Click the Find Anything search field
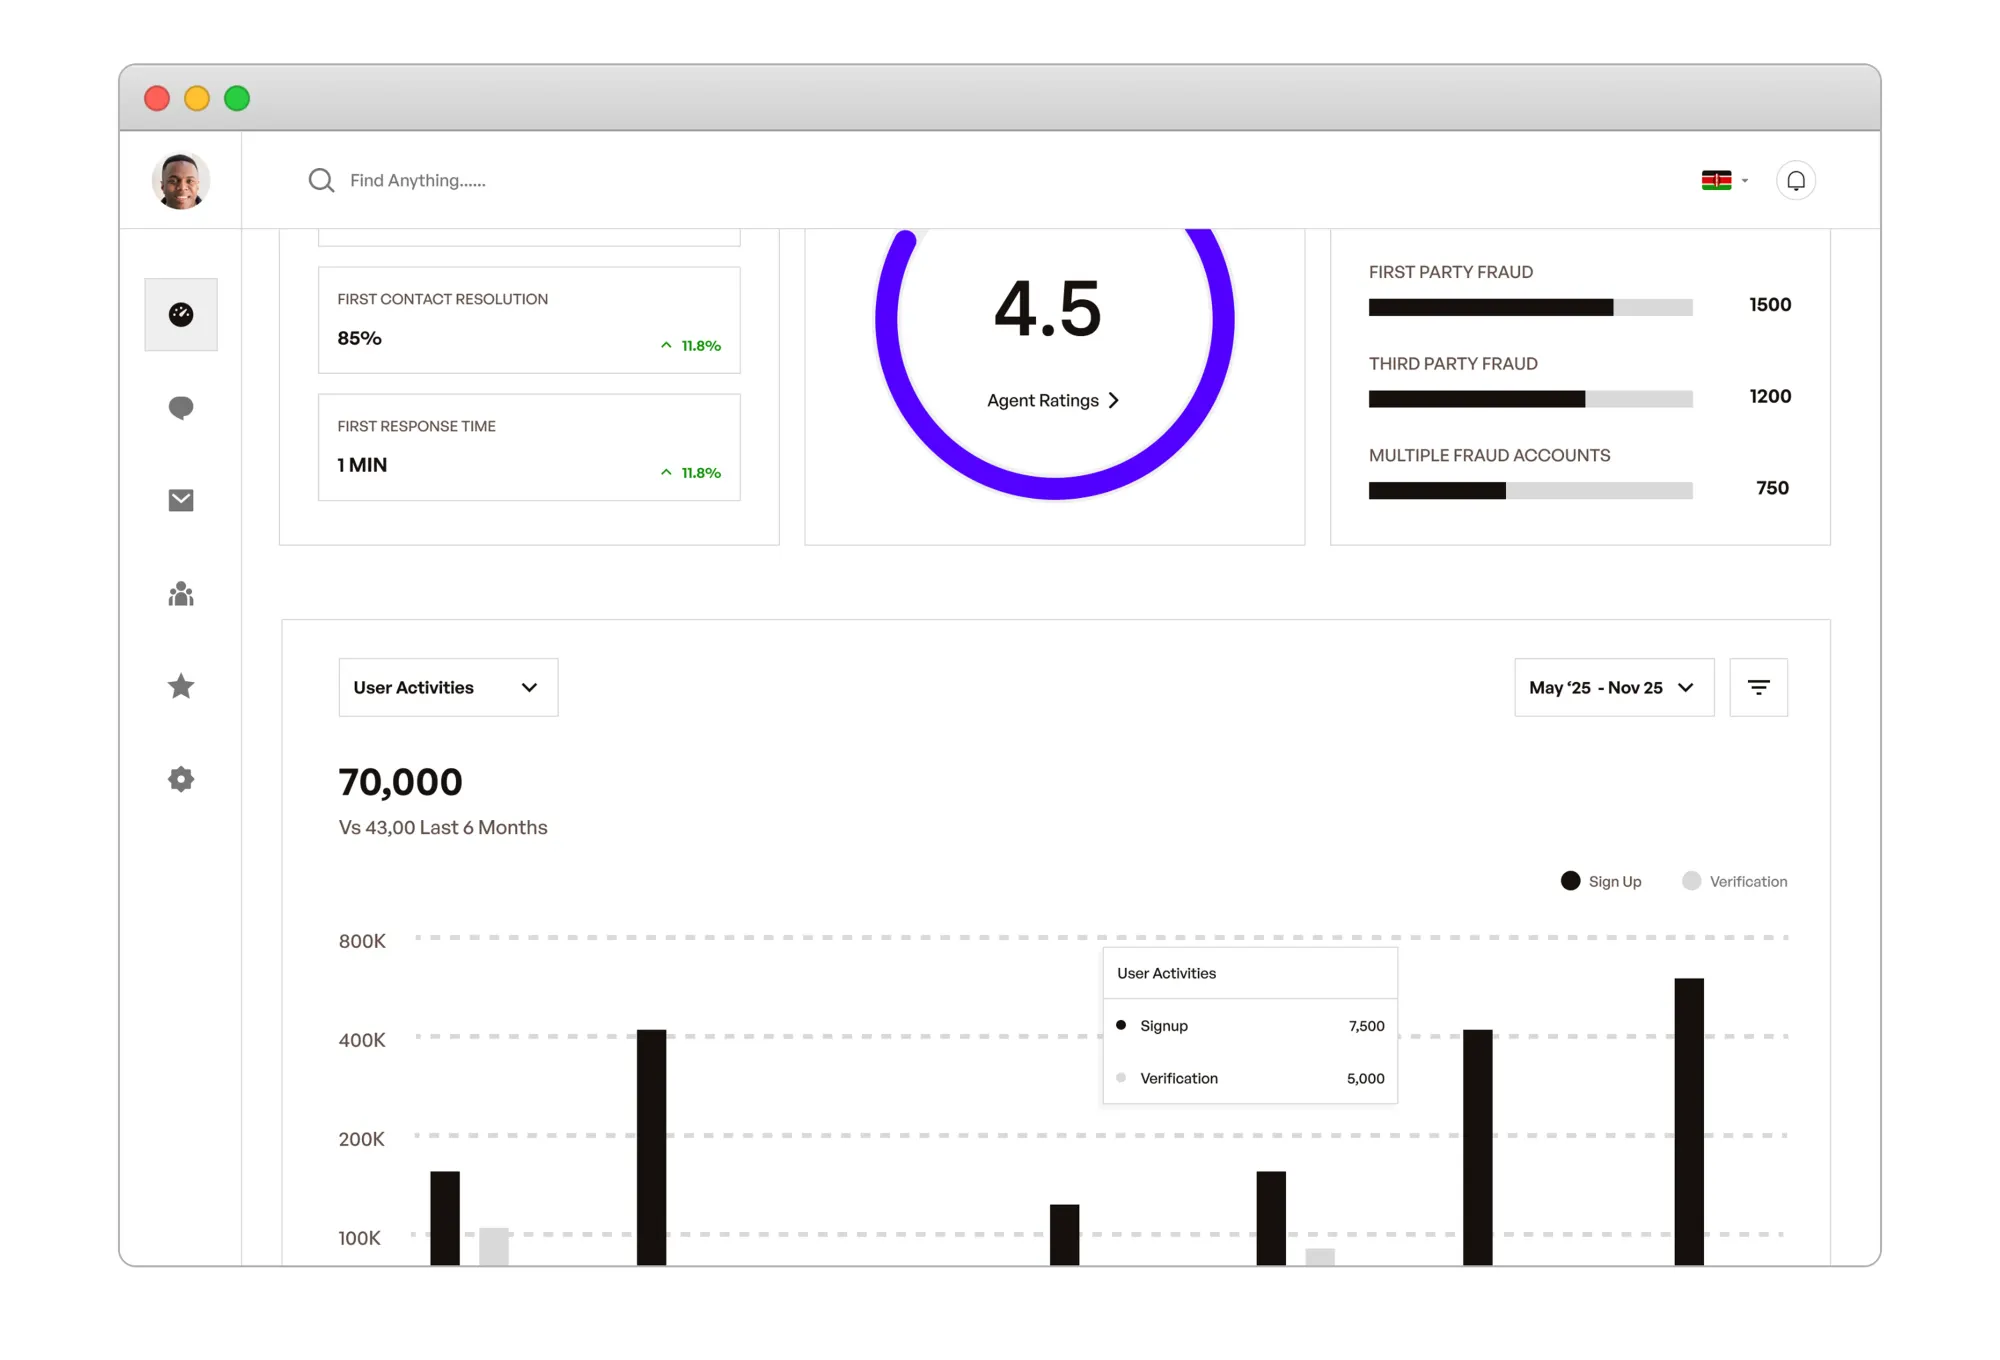Image resolution: width=2000 pixels, height=1360 pixels. [417, 180]
